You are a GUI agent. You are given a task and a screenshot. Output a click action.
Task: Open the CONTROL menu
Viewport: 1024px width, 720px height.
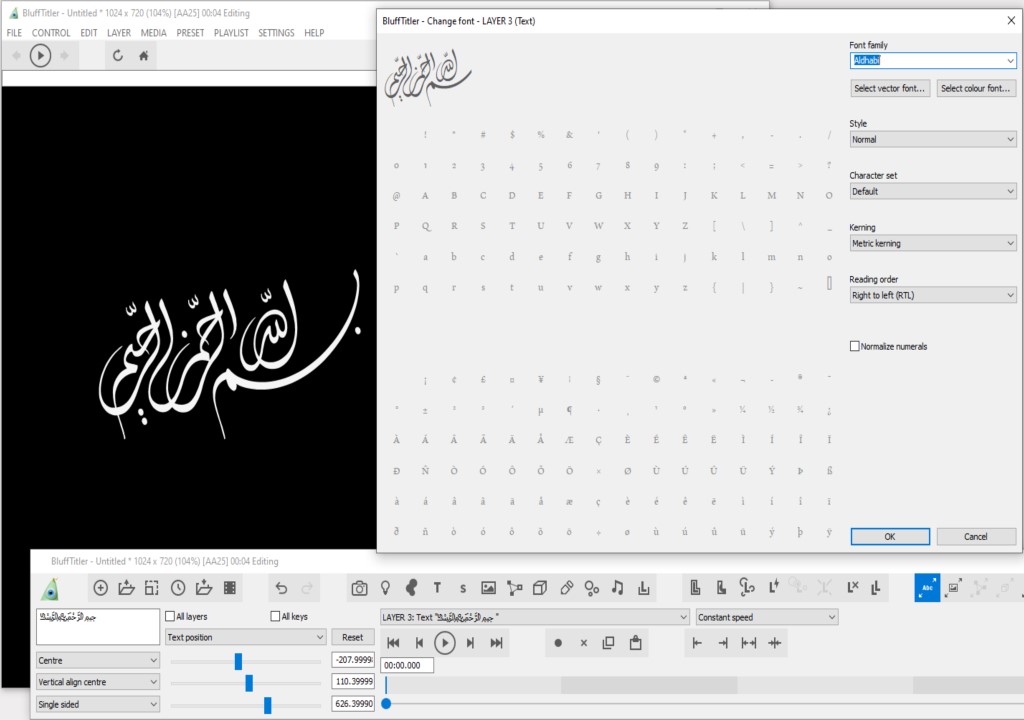coord(51,33)
